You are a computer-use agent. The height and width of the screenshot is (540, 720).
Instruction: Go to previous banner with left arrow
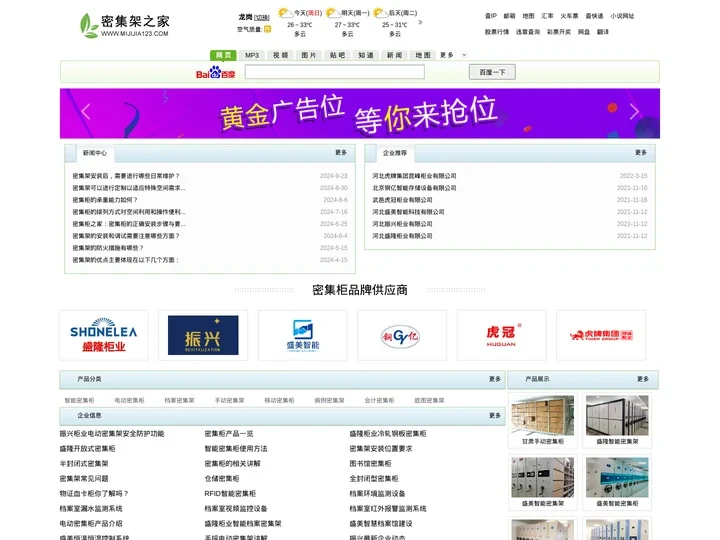pos(86,112)
